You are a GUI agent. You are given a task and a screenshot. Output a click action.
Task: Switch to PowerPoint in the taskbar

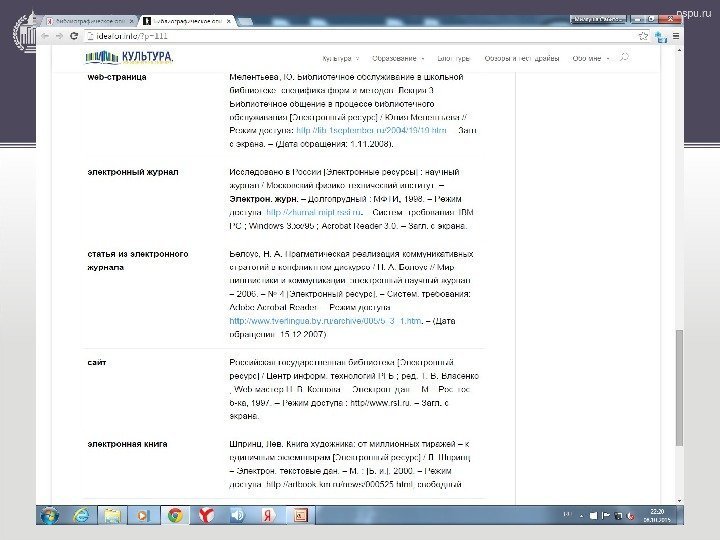coord(300,516)
